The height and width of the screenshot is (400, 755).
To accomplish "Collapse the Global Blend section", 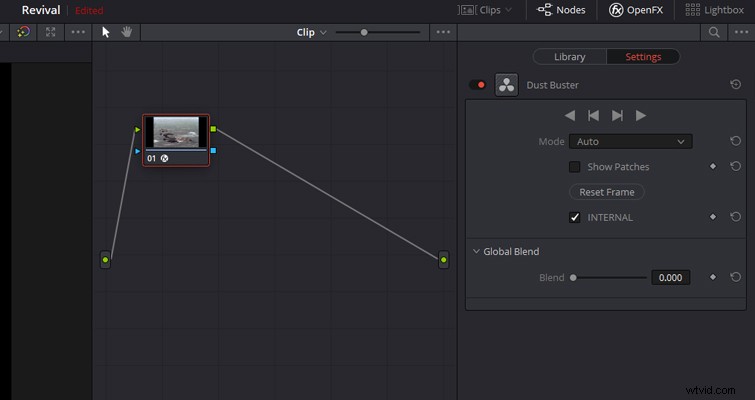I will point(476,251).
